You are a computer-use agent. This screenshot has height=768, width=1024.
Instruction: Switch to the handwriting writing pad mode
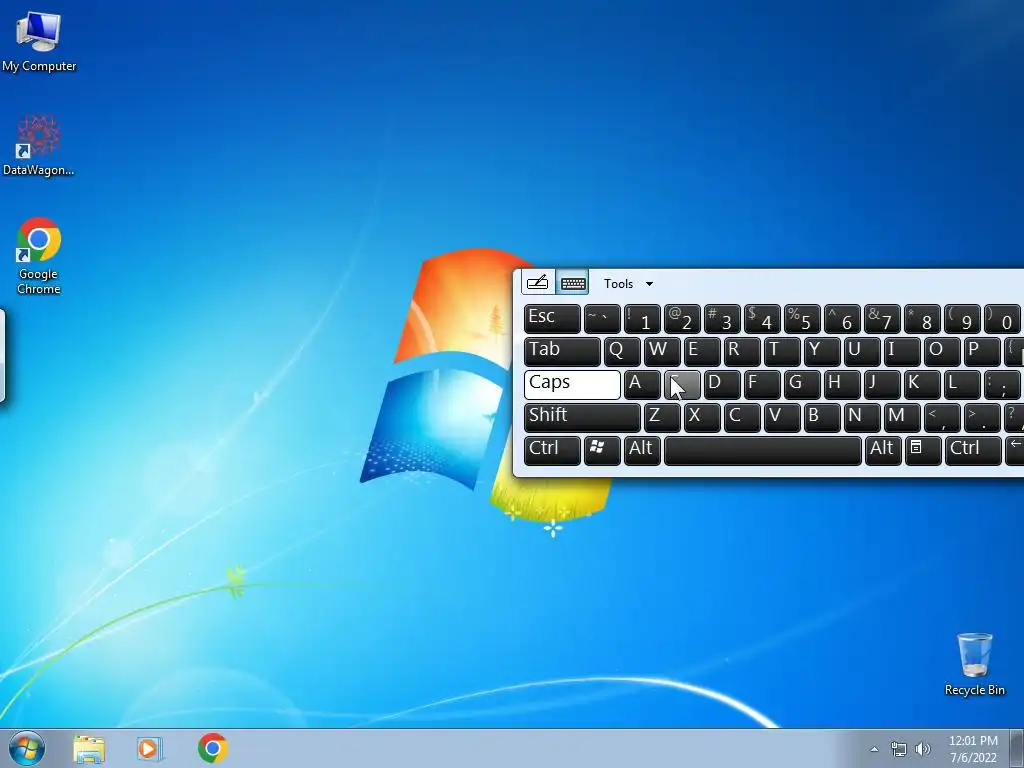click(x=538, y=283)
